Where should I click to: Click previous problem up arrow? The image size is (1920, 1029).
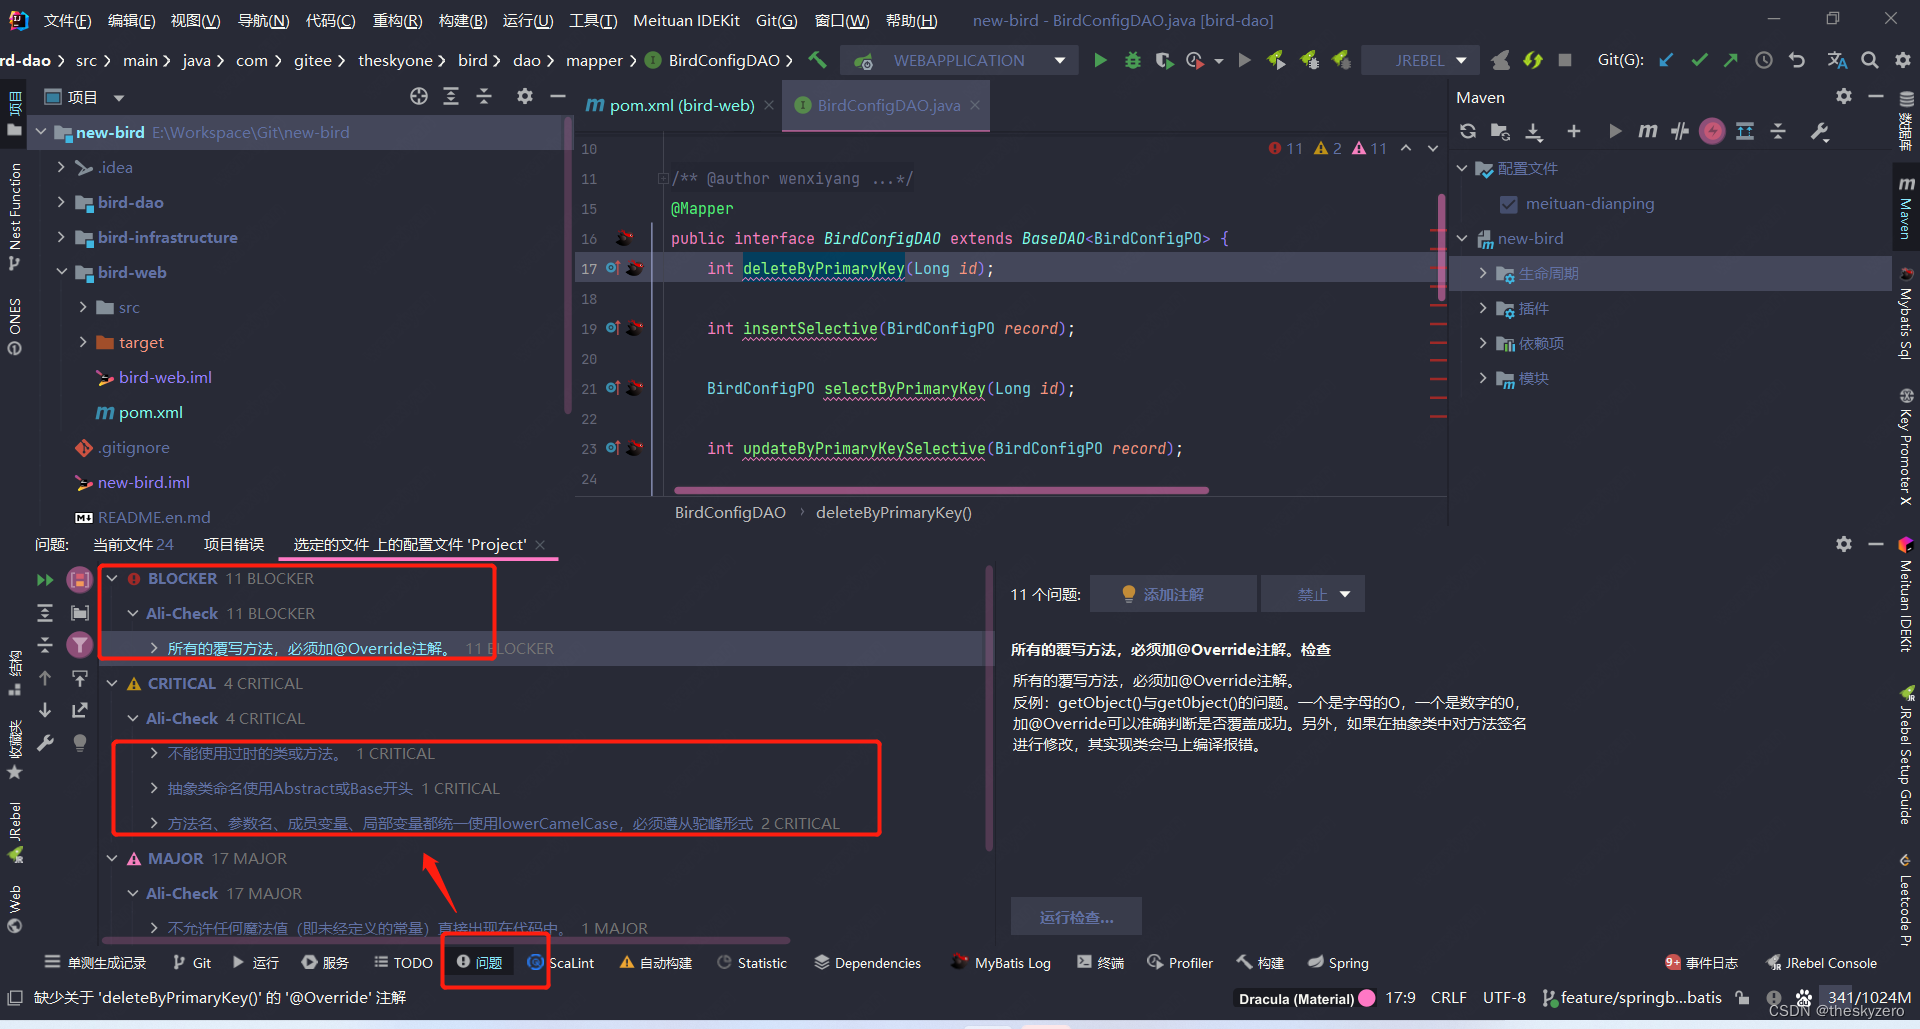pos(45,678)
